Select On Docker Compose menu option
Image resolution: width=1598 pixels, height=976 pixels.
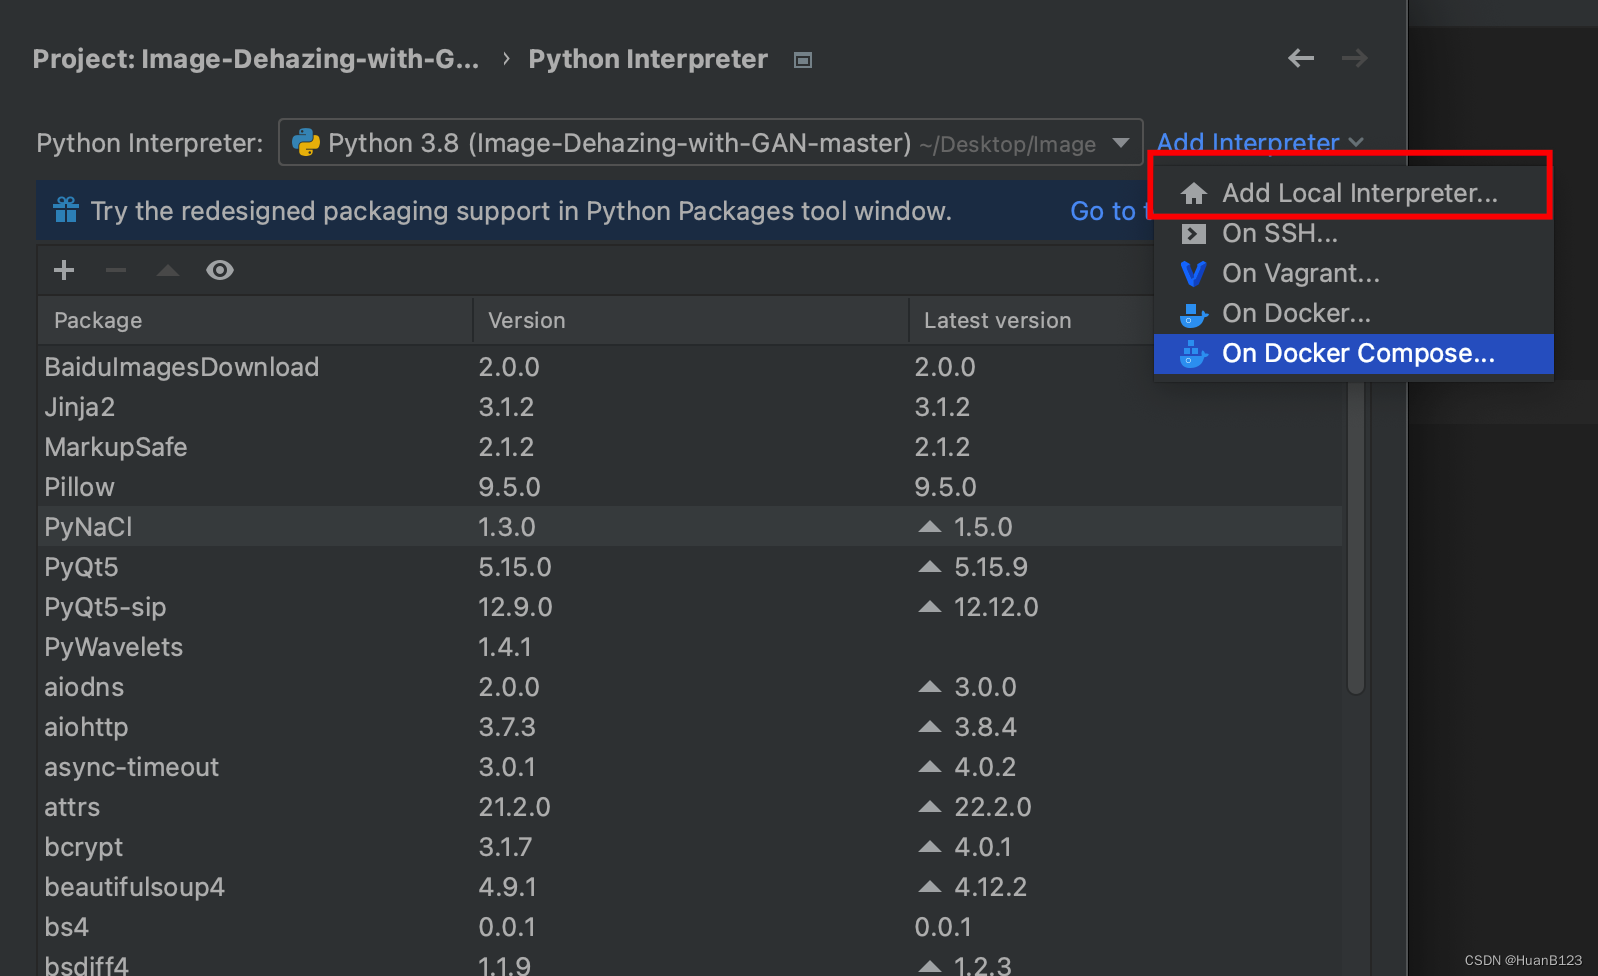coord(1354,353)
